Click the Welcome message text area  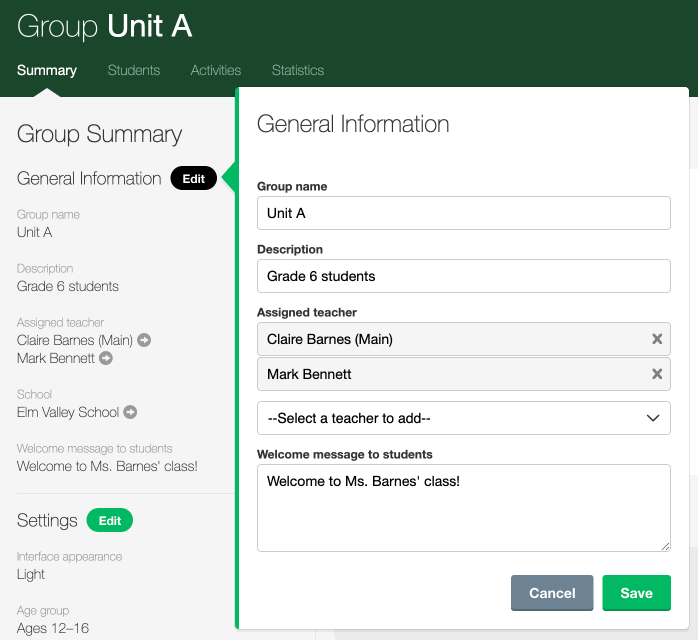pyautogui.click(x=463, y=507)
